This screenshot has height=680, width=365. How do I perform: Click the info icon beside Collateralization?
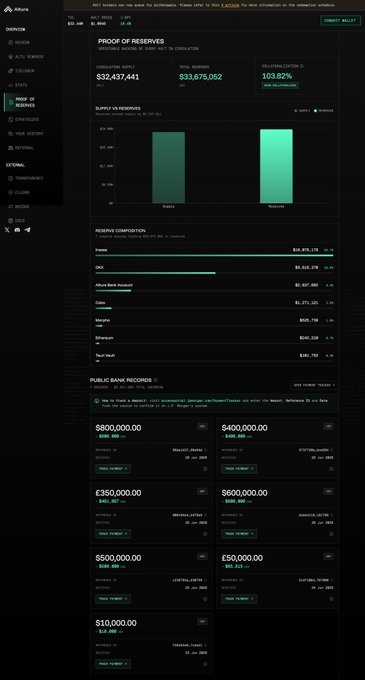point(302,66)
